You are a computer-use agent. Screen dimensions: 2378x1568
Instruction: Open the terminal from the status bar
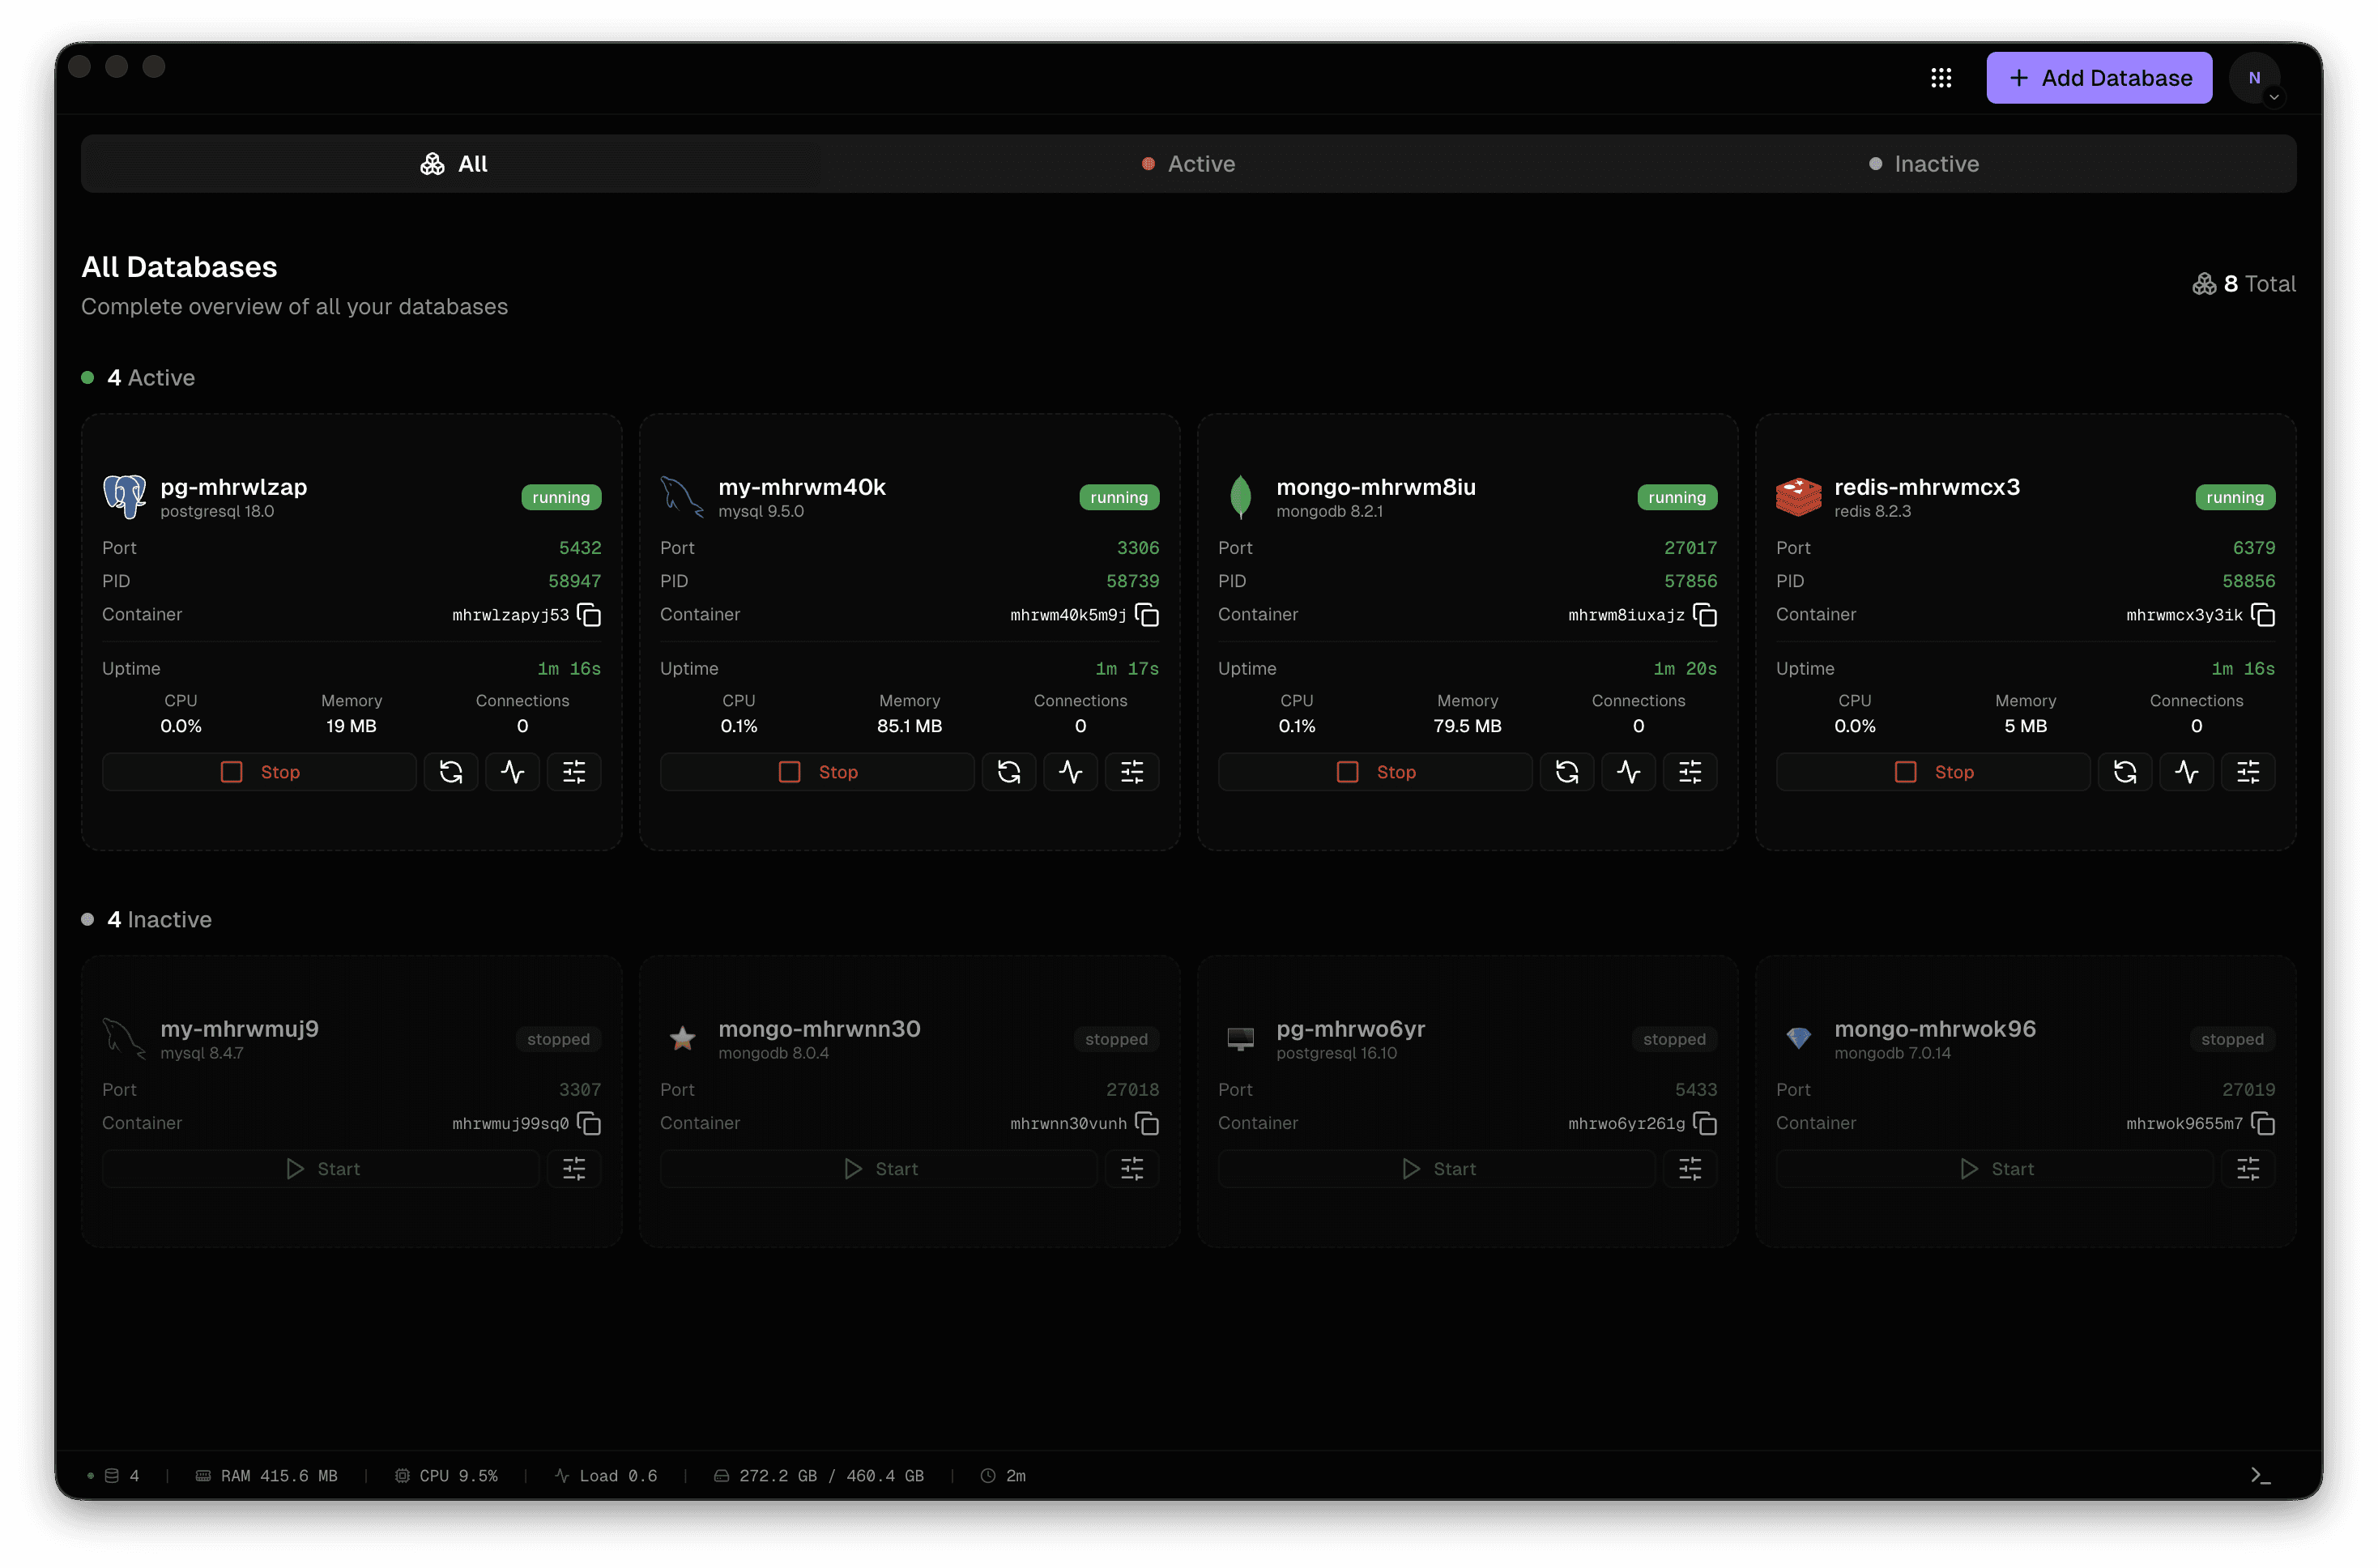point(2260,1475)
